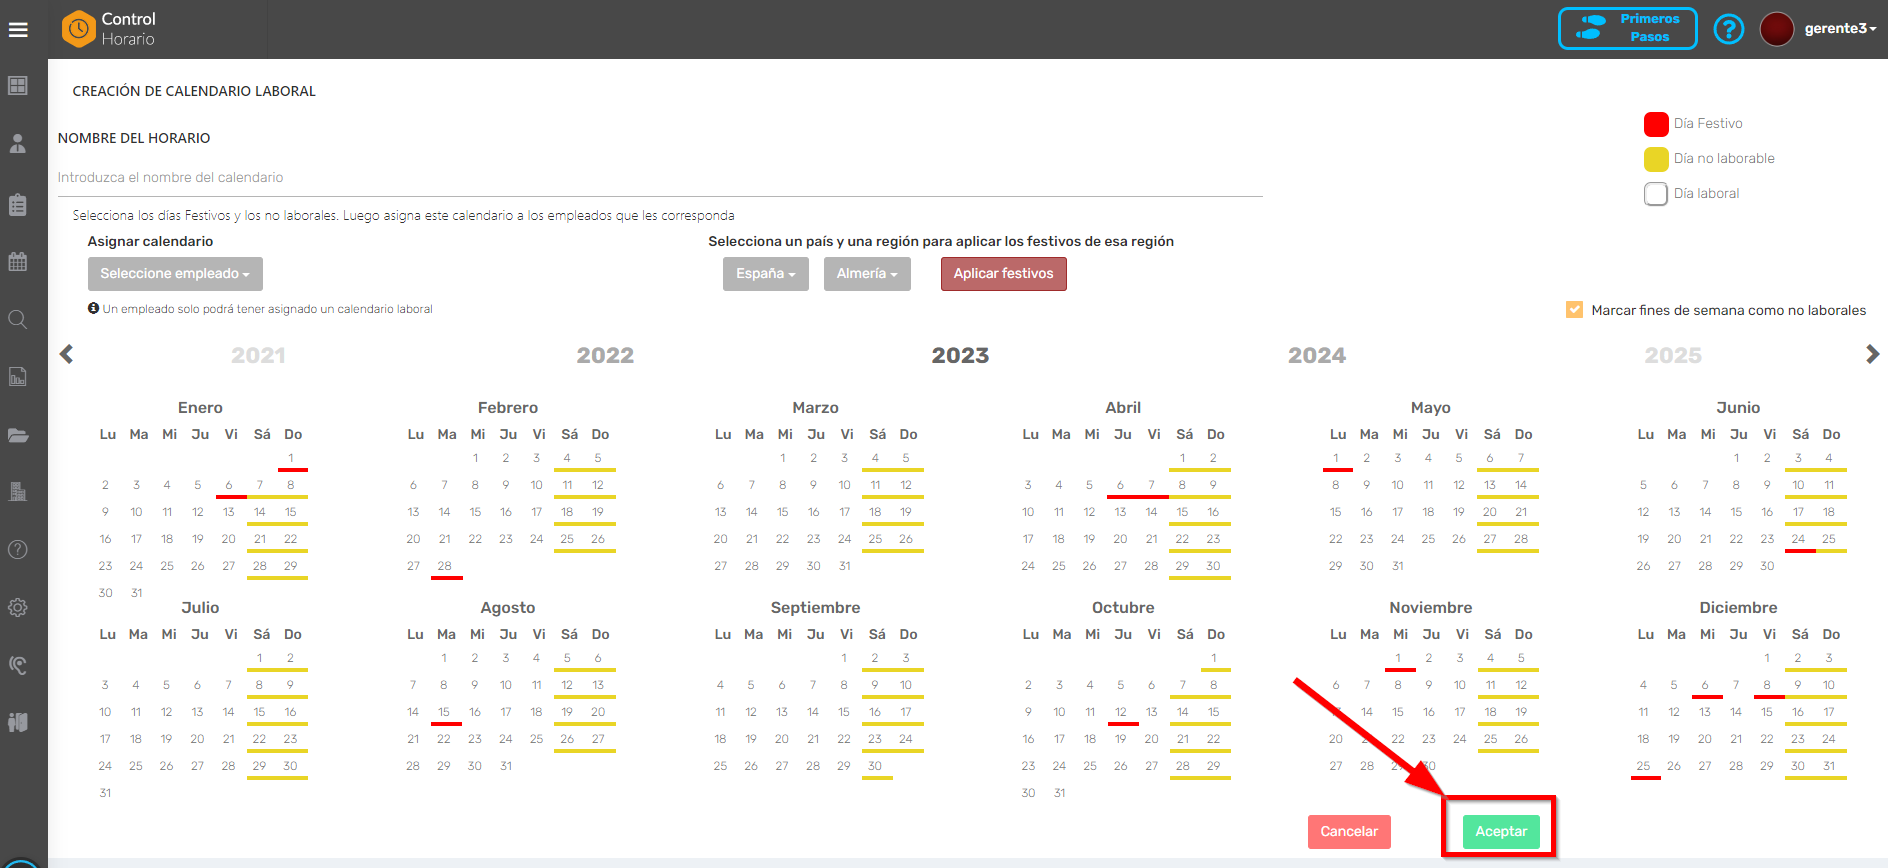This screenshot has width=1888, height=868.
Task: Click day 6 in Enero
Action: click(x=229, y=485)
